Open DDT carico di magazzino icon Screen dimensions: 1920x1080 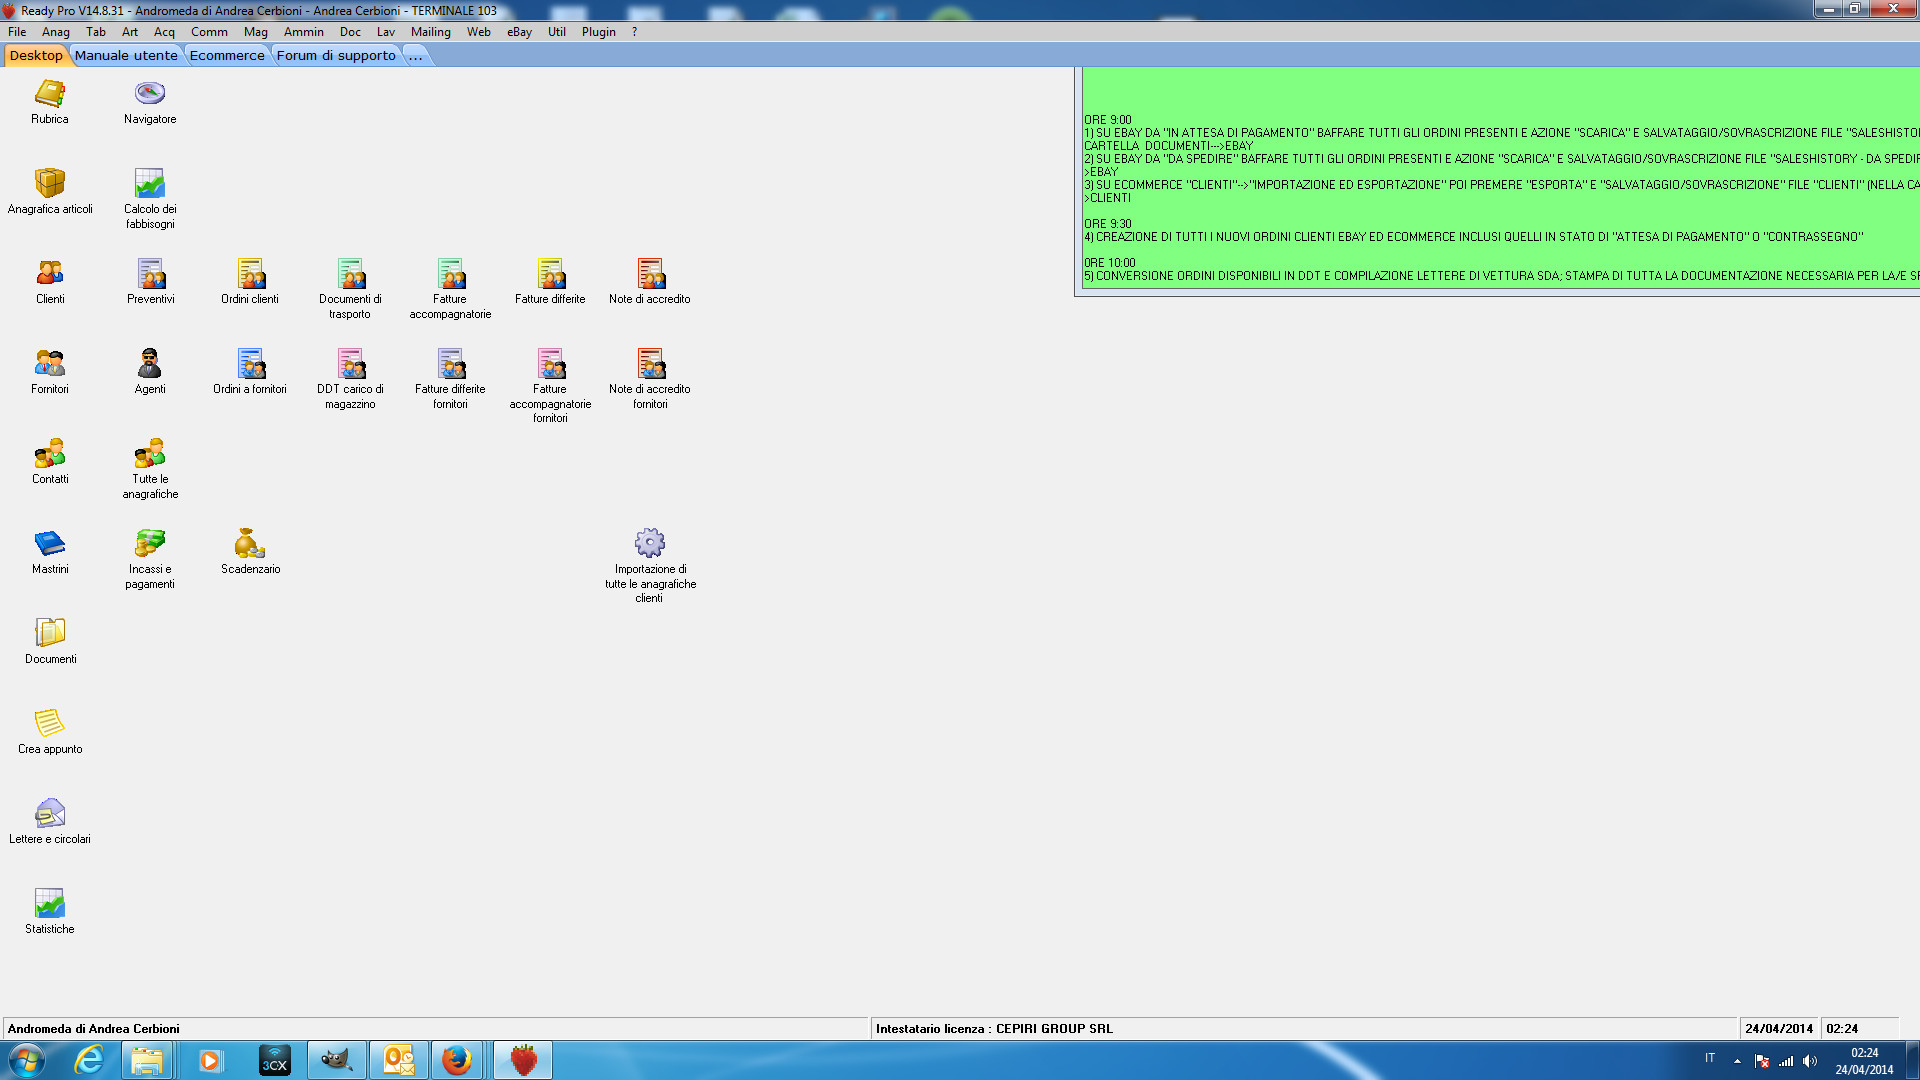coord(350,364)
